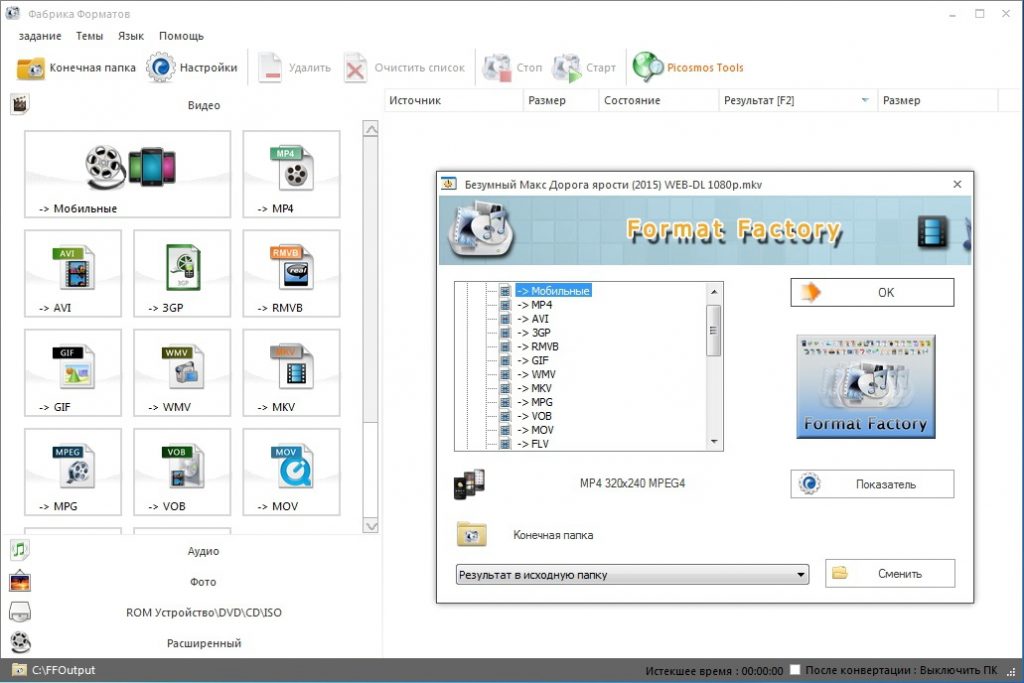Click the folder icon beside Конечная папка label

coord(471,534)
